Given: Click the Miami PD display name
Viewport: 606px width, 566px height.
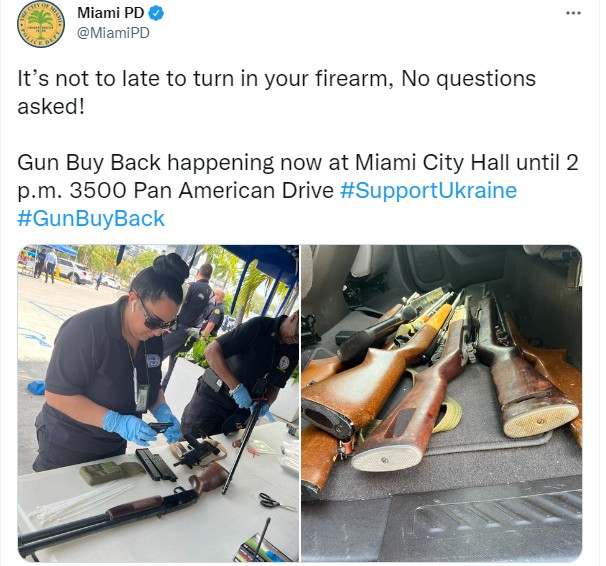Looking at the screenshot, I should coord(111,13).
